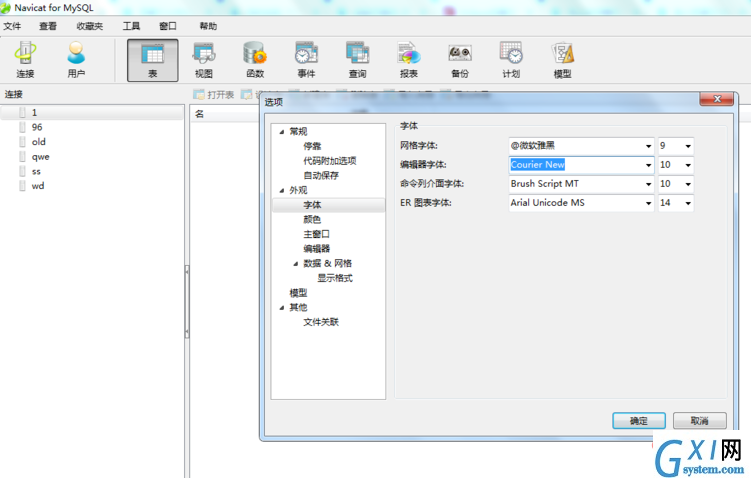Collapse the 常规 tree node arrow
The image size is (751, 478).
pos(282,132)
